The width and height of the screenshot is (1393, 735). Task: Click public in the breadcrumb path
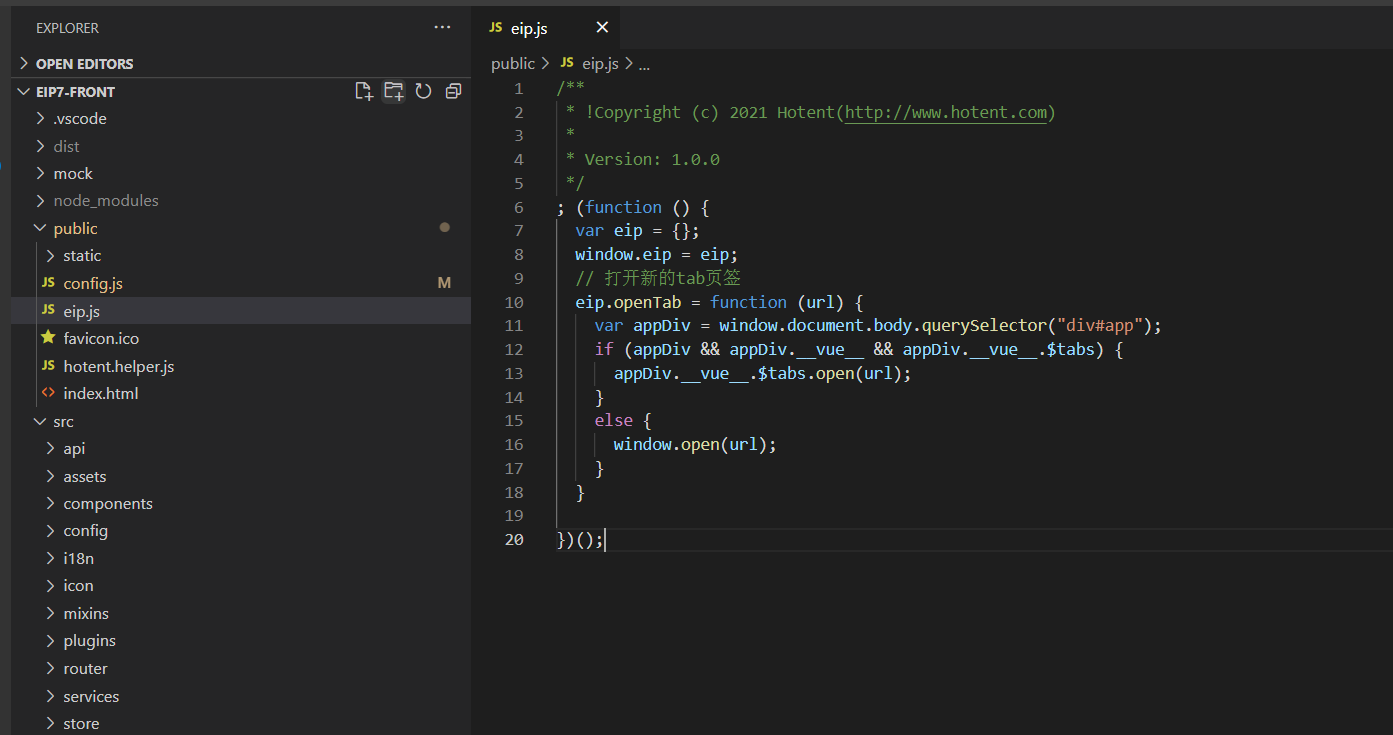pos(512,63)
